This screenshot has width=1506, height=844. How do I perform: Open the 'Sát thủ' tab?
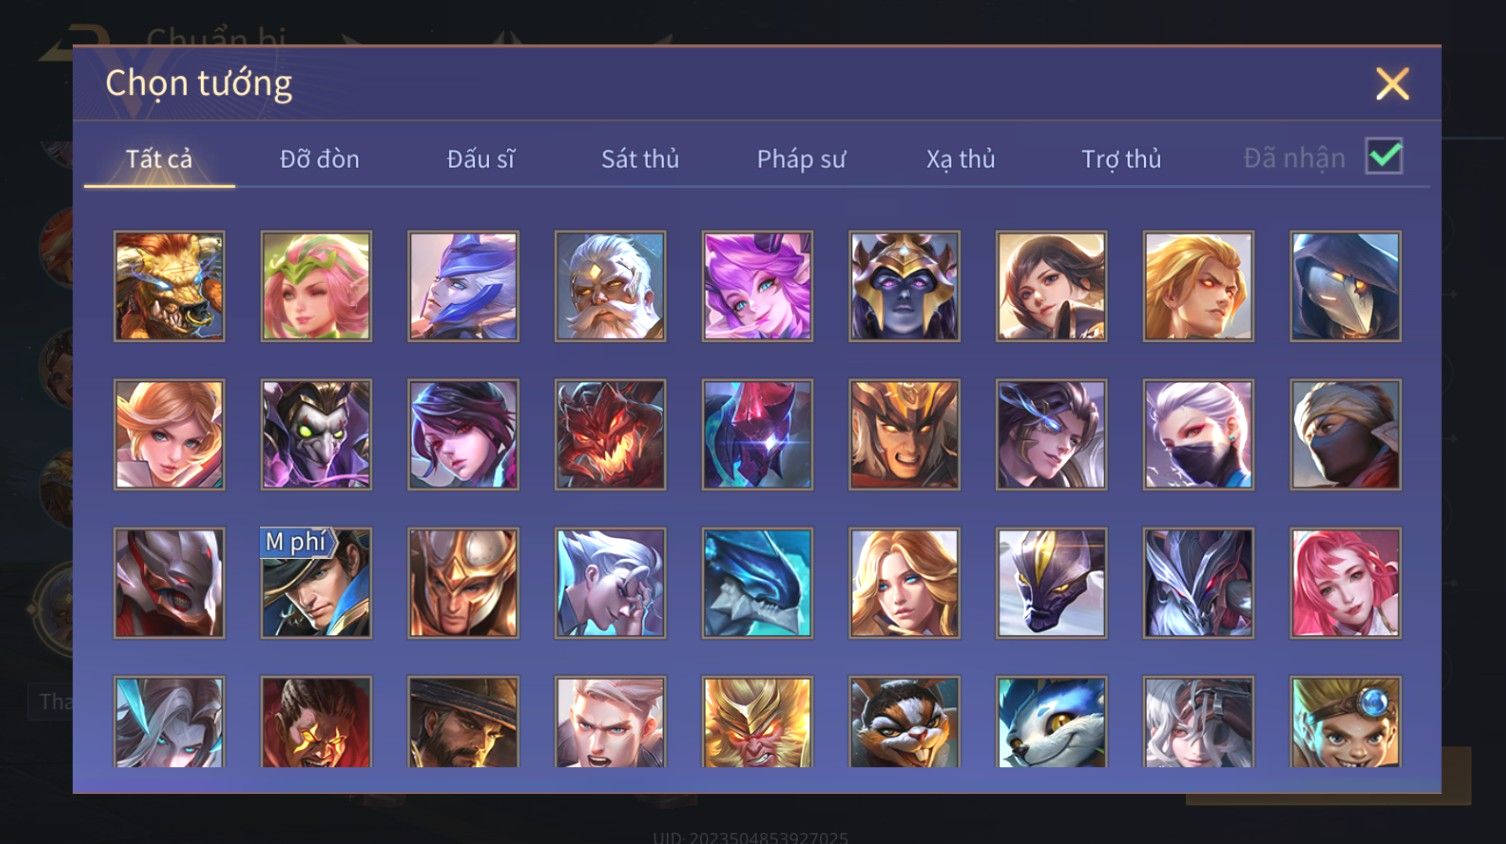(x=640, y=159)
